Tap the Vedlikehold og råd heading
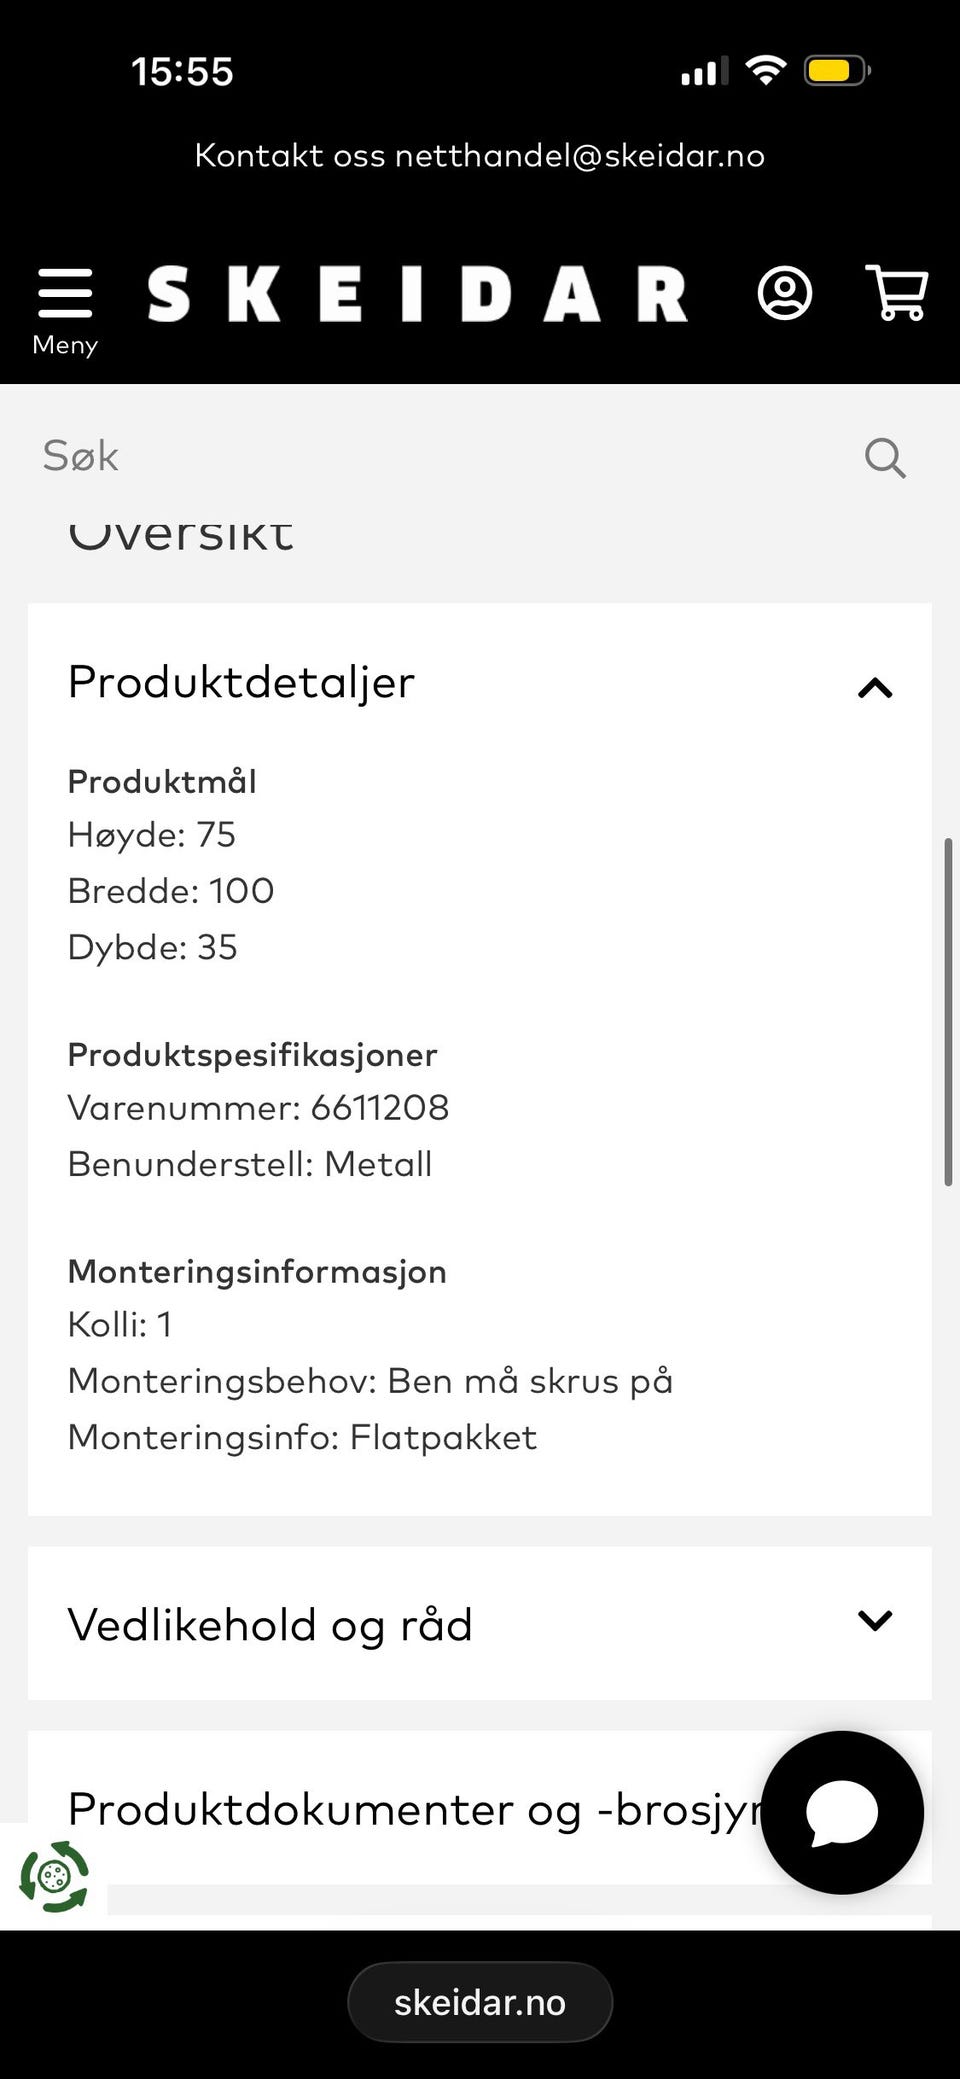960x2079 pixels. [270, 1625]
